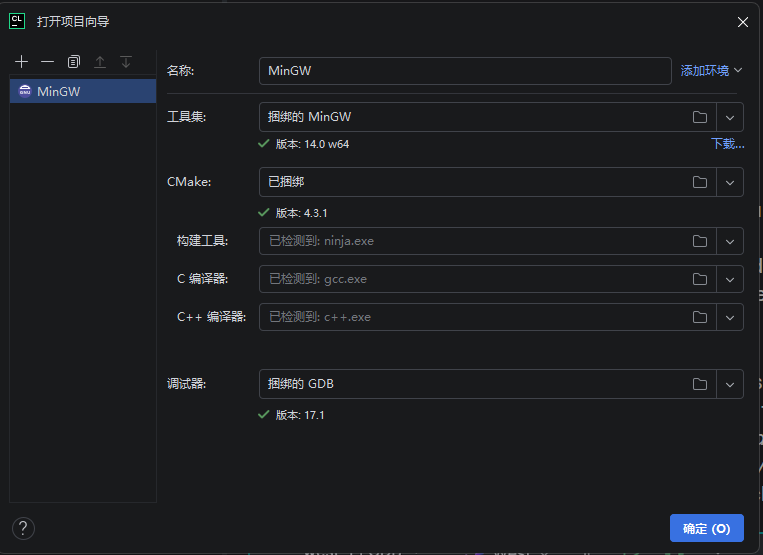Browse folder for 工具集 toolset path
Viewport: 763px width, 555px height.
pyautogui.click(x=700, y=117)
